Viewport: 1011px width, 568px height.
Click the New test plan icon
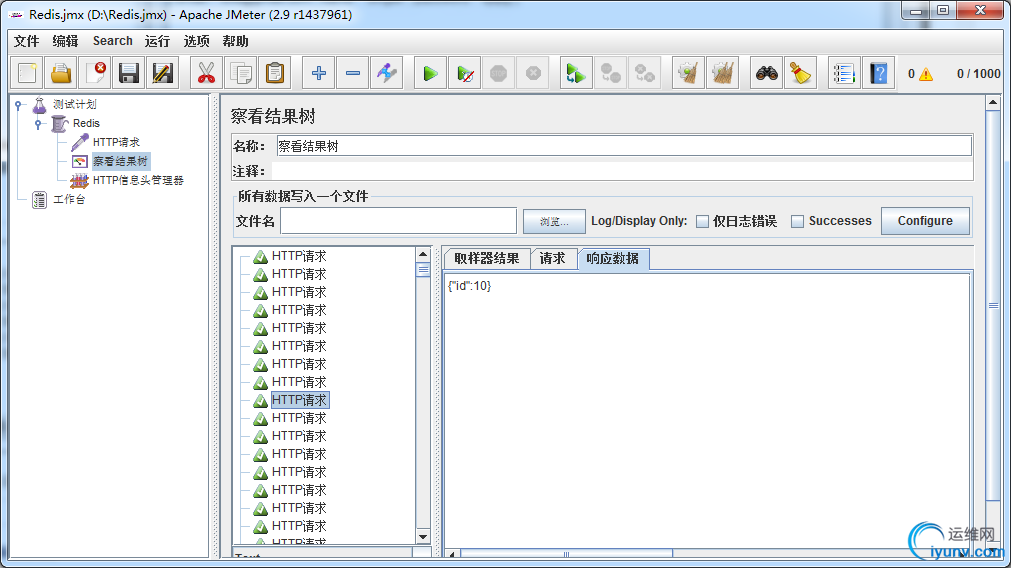click(x=27, y=73)
